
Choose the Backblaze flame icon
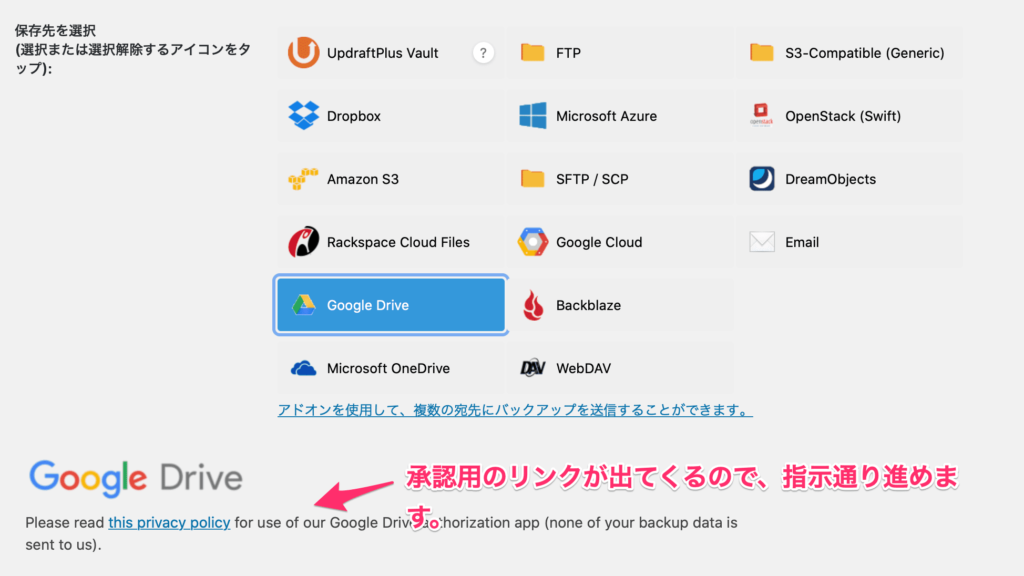[x=533, y=305]
